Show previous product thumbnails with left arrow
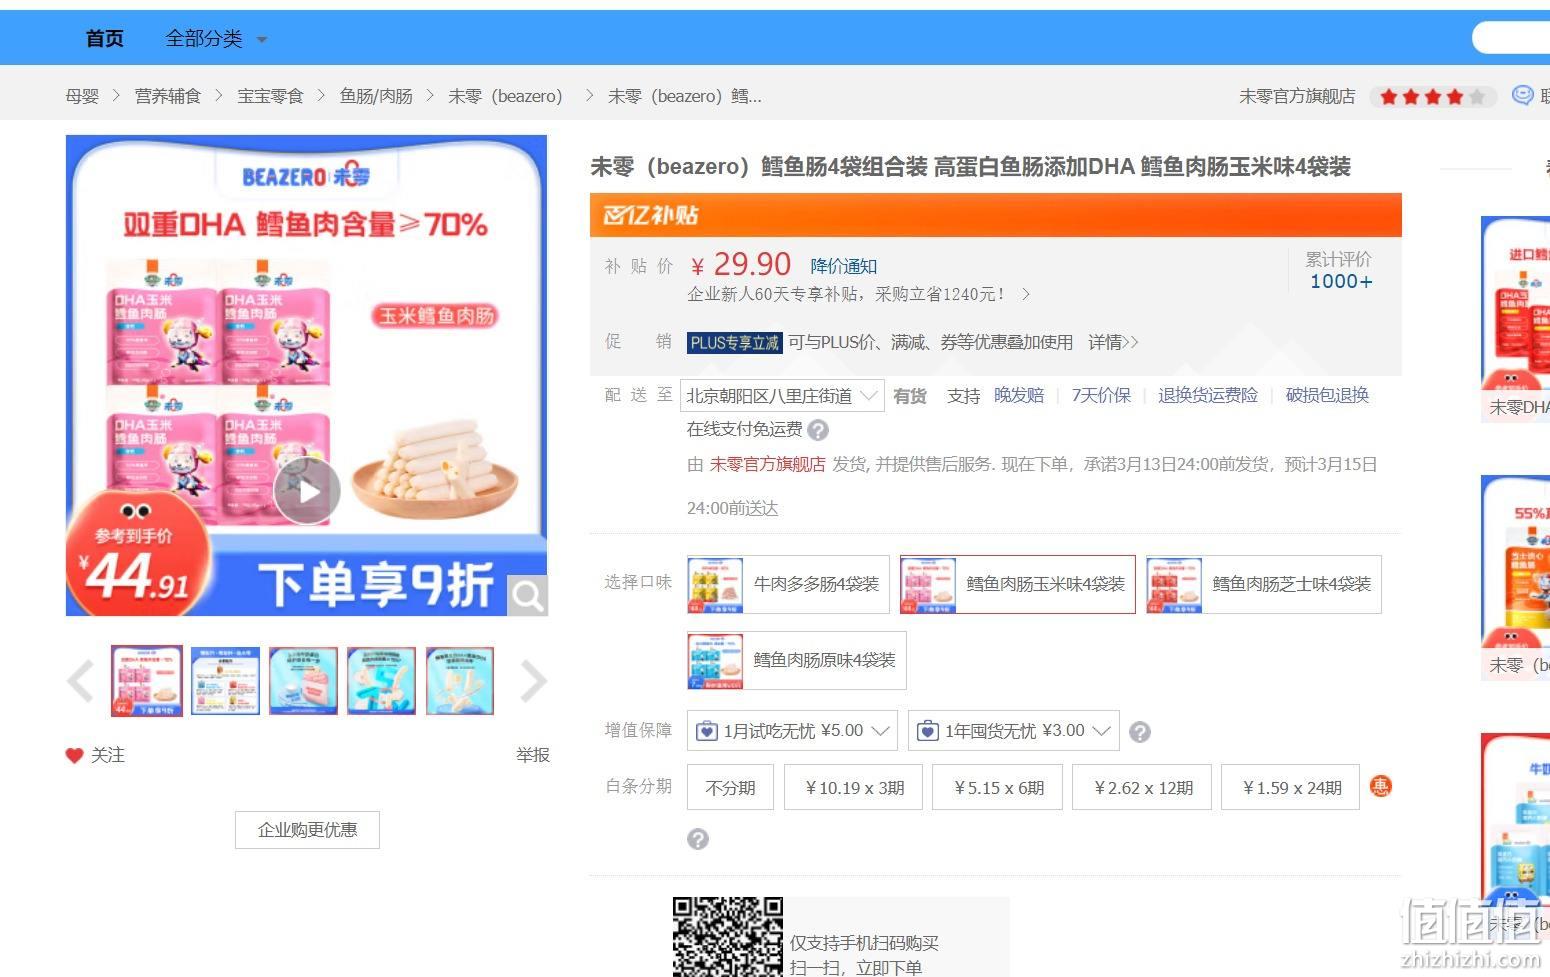 81,681
